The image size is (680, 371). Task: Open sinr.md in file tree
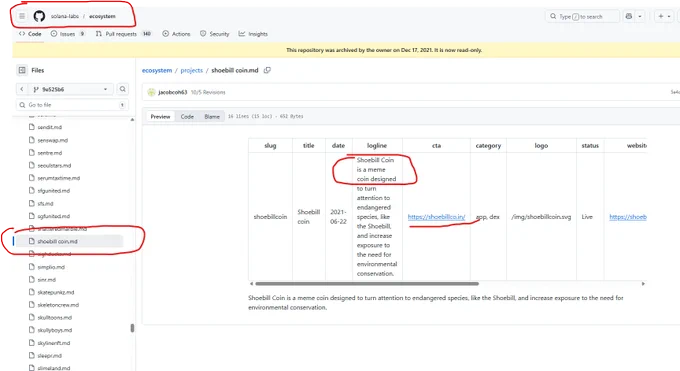click(x=46, y=280)
